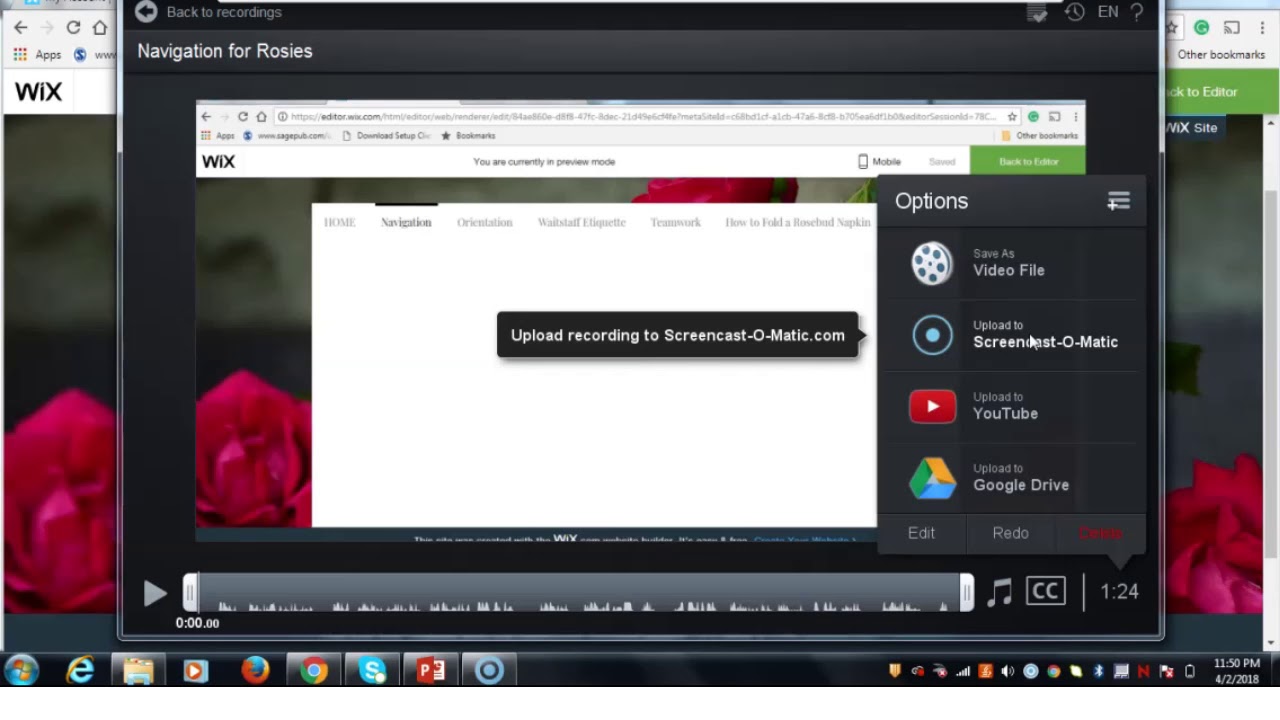Image resolution: width=1280 pixels, height=720 pixels.
Task: Change language with the EN selector
Action: [1108, 12]
